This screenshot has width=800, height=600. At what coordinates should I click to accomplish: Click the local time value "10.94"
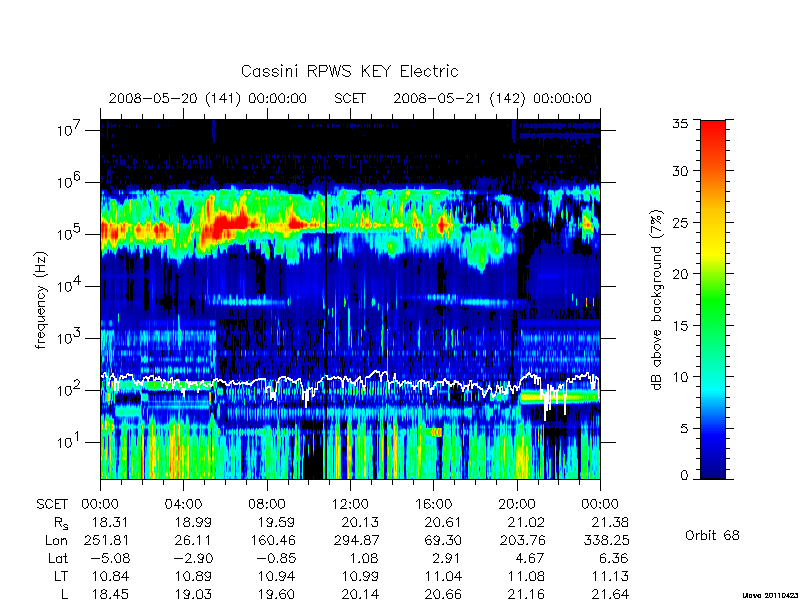277,576
